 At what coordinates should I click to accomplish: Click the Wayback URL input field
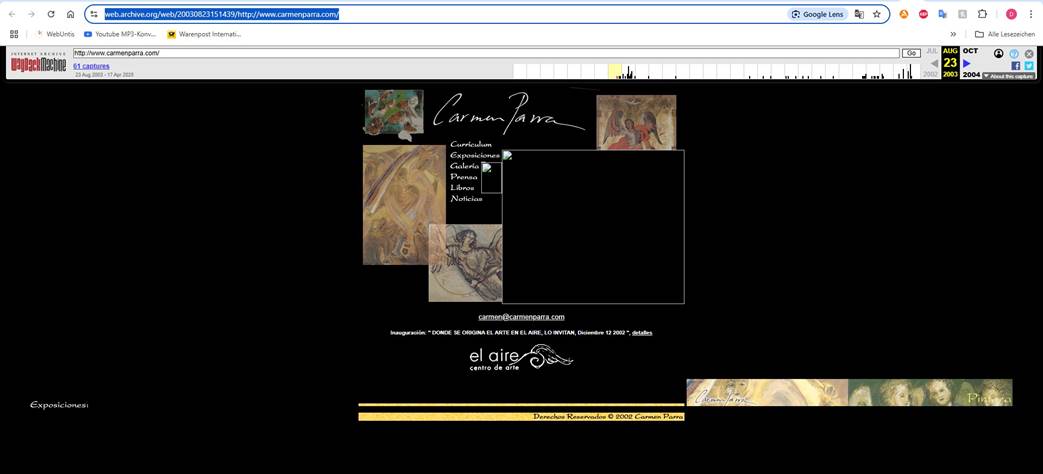[486, 53]
